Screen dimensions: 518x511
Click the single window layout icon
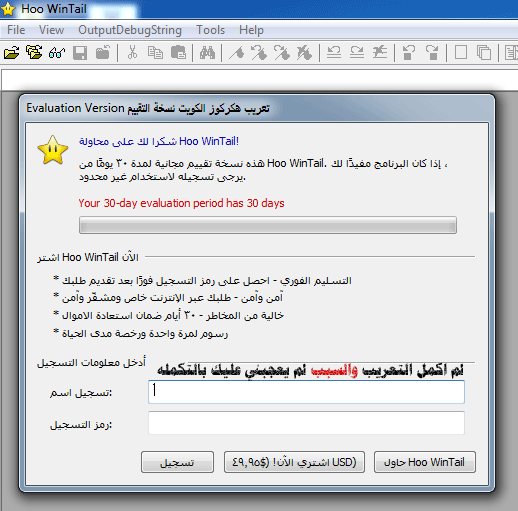coord(461,53)
